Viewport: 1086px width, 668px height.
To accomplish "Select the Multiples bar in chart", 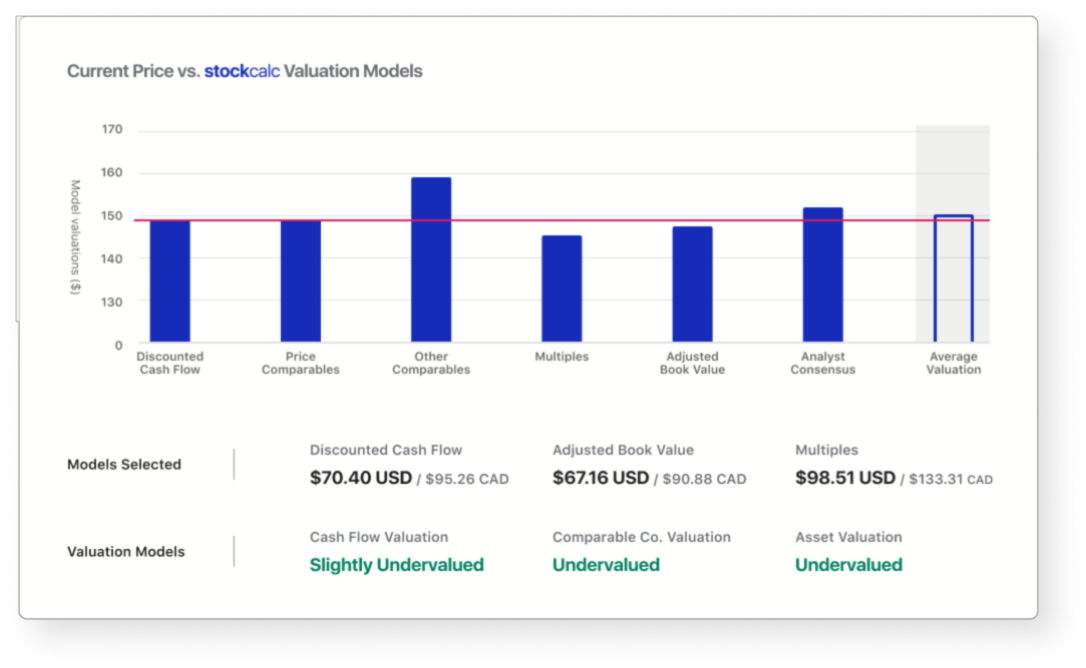I will pyautogui.click(x=561, y=290).
